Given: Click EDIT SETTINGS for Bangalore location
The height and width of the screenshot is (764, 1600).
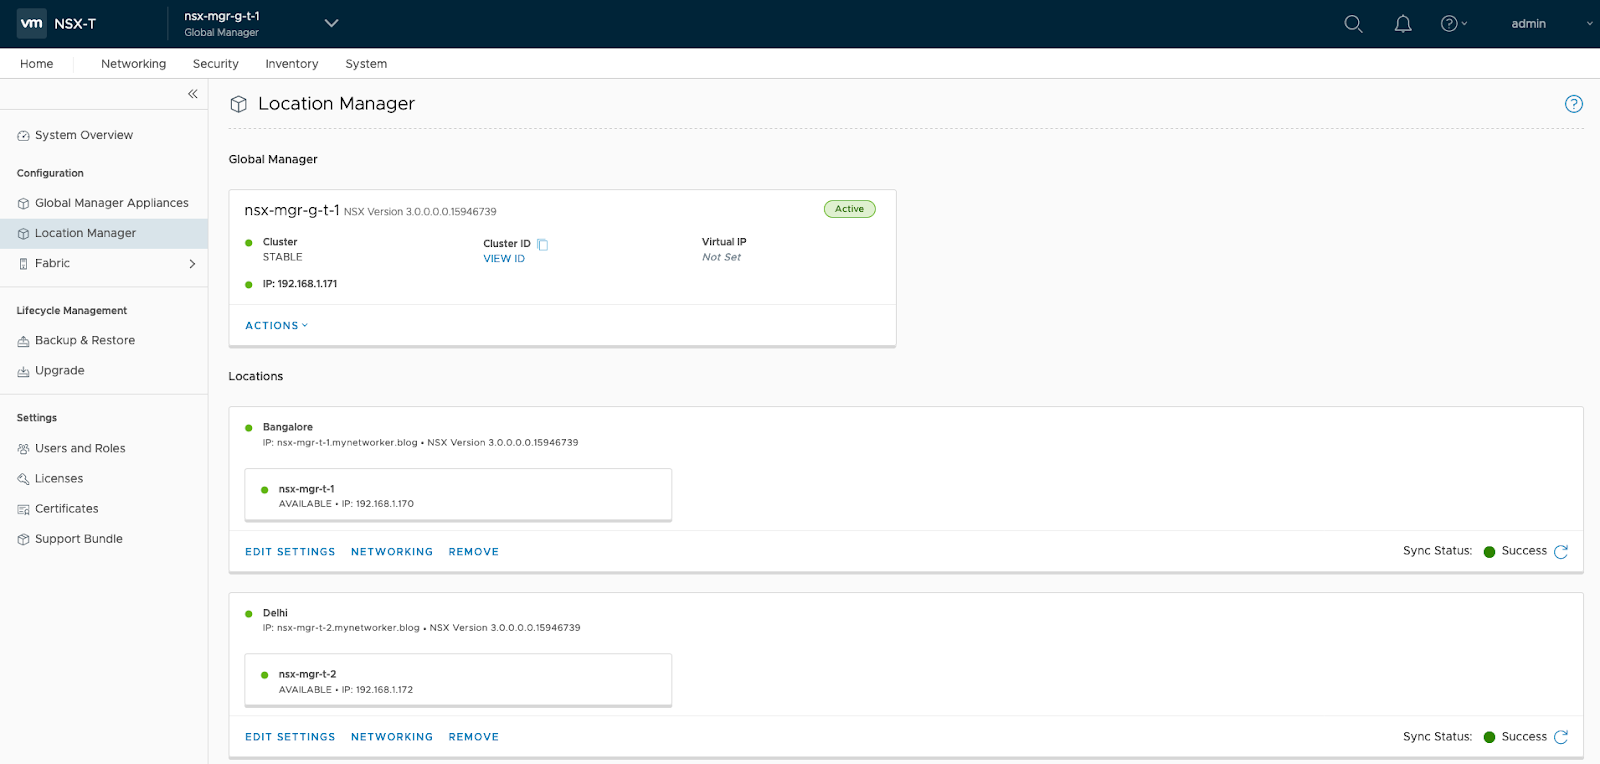Looking at the screenshot, I should click(x=290, y=552).
